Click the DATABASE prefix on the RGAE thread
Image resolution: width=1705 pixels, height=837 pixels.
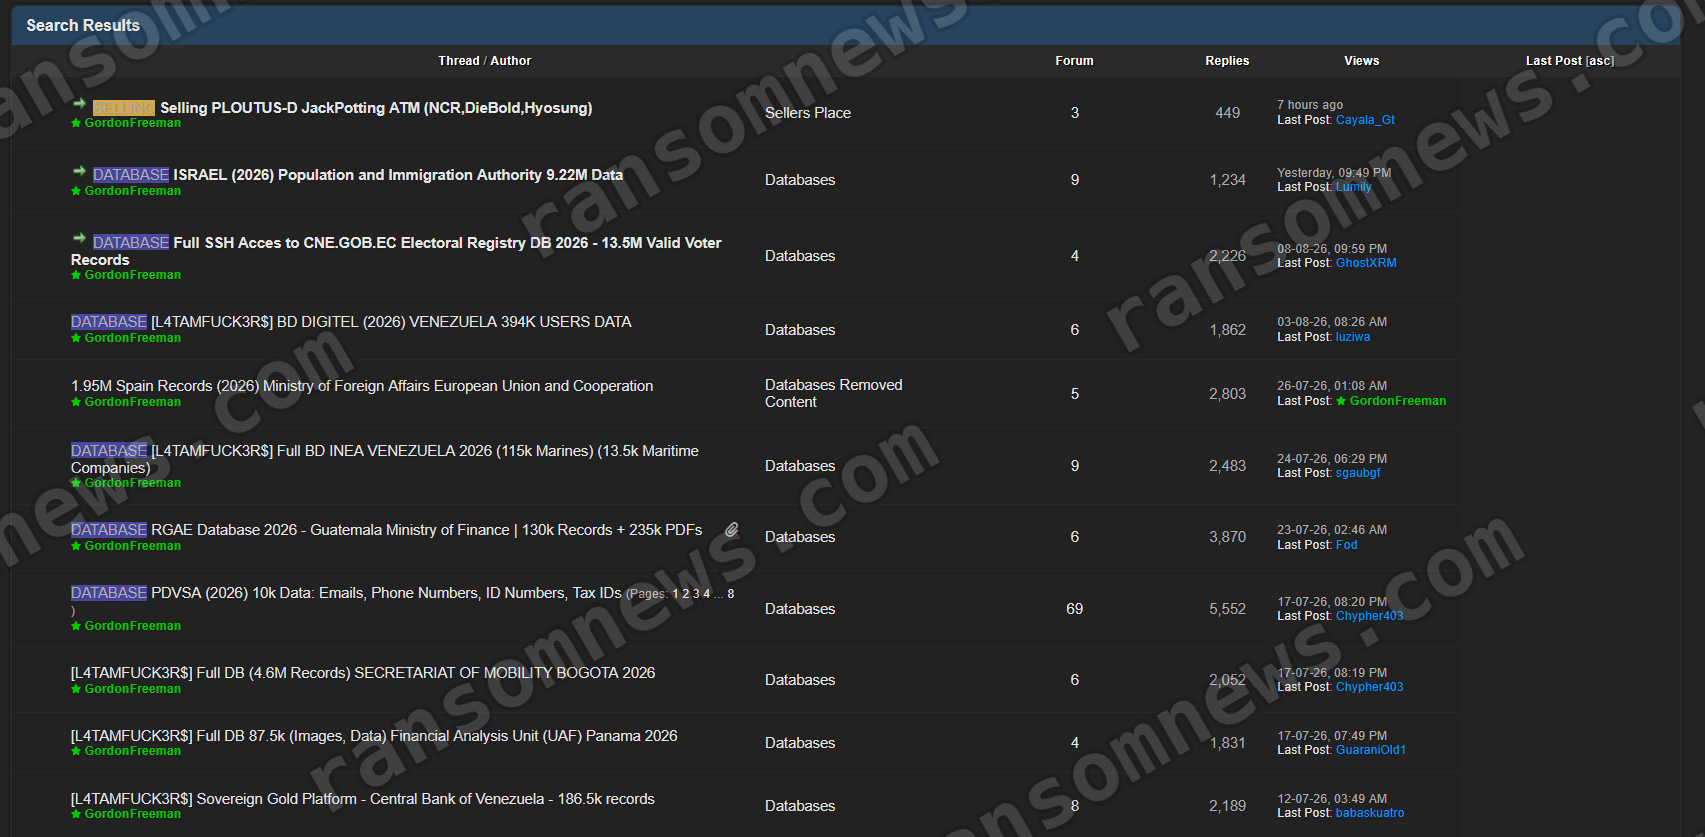coord(109,530)
